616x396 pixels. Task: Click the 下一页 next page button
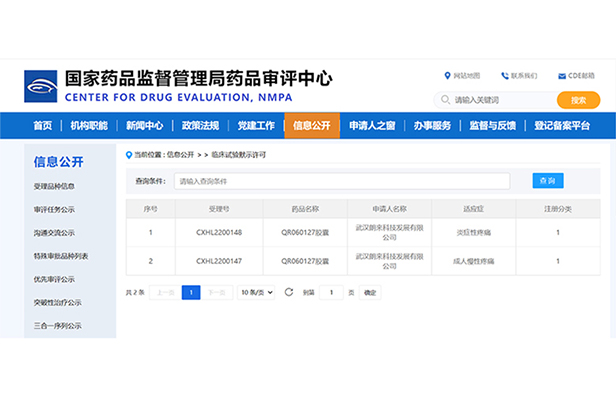click(x=217, y=293)
